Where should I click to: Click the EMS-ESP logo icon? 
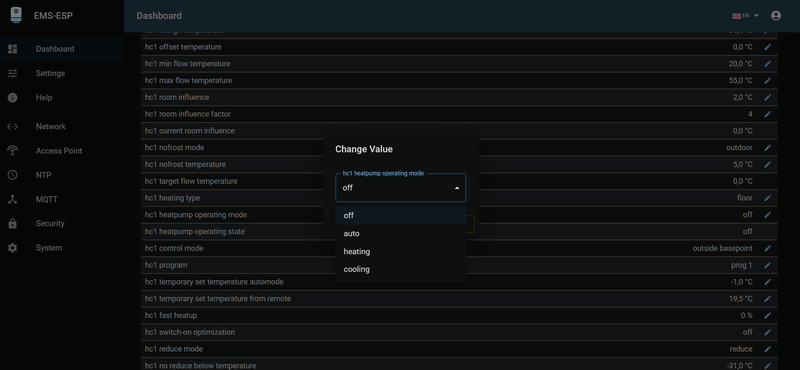click(x=16, y=15)
